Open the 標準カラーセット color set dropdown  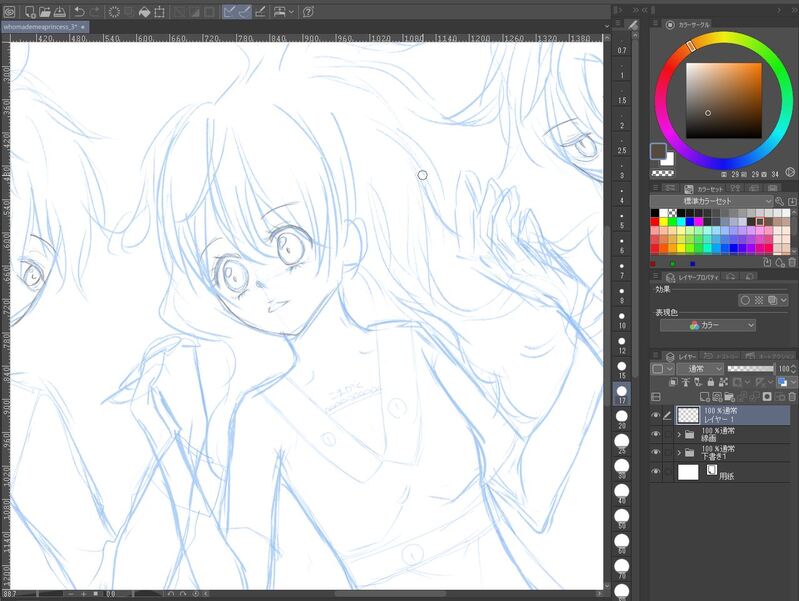pos(711,201)
